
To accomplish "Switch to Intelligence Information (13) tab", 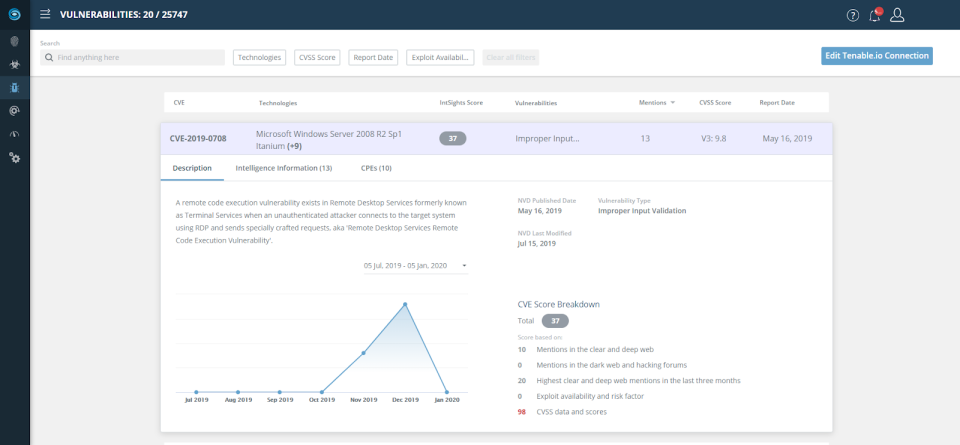I will click(x=284, y=168).
